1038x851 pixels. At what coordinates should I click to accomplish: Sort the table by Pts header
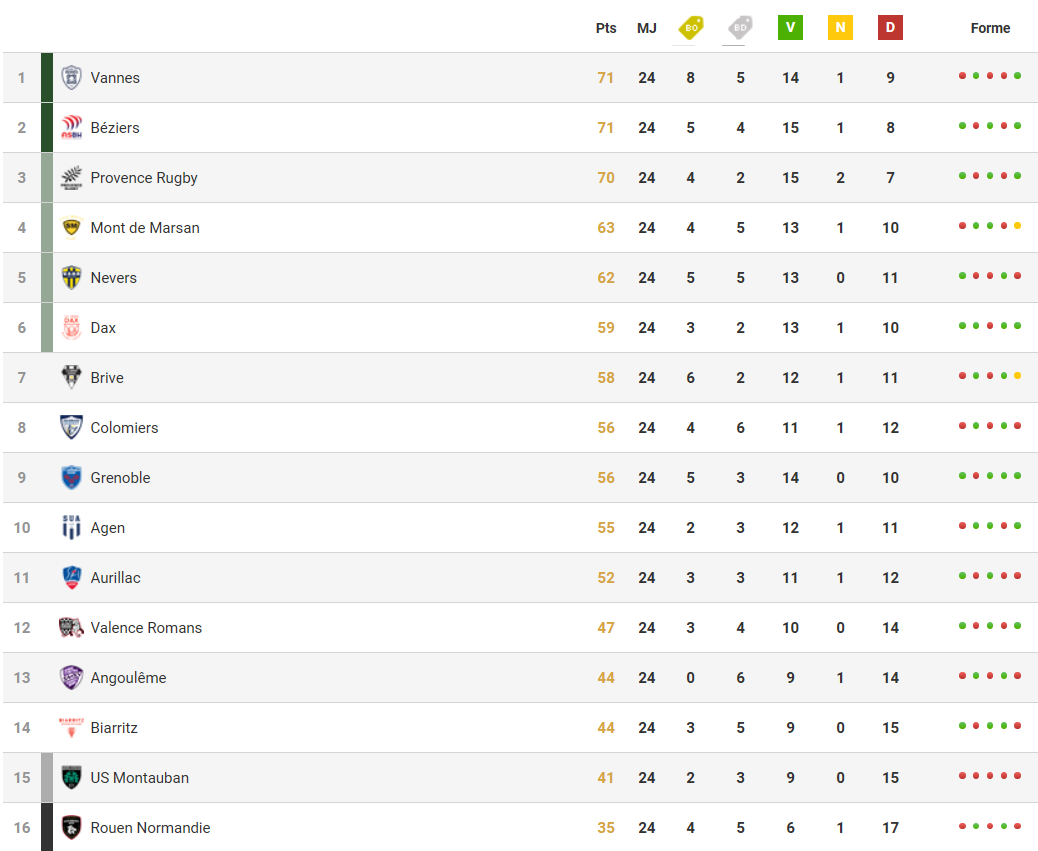point(606,28)
